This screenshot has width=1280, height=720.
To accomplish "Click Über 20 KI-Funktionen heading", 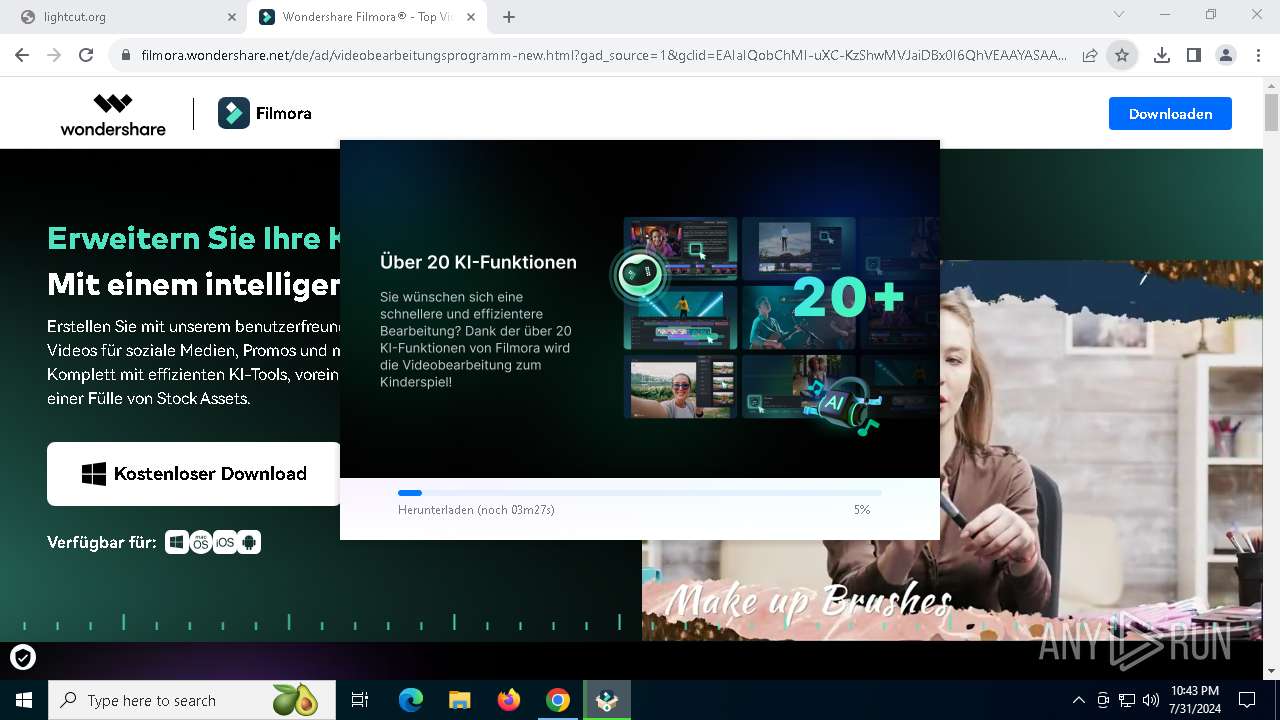I will 478,262.
